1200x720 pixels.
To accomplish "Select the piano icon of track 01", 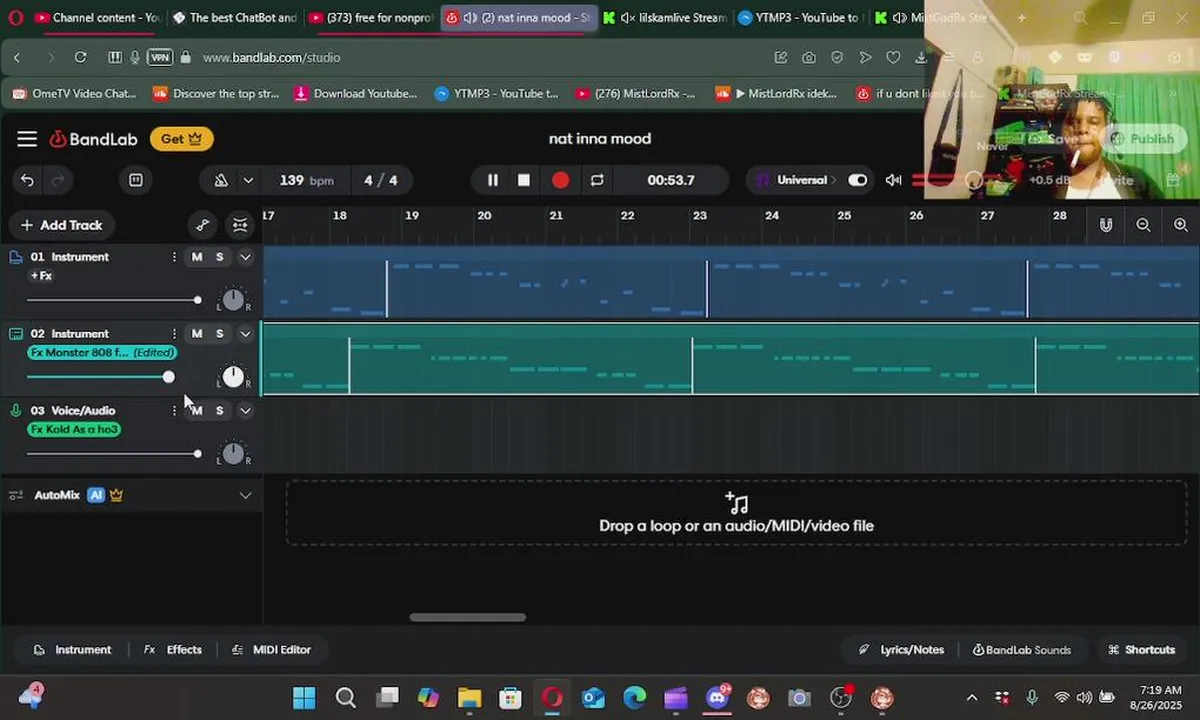I will pyautogui.click(x=16, y=257).
